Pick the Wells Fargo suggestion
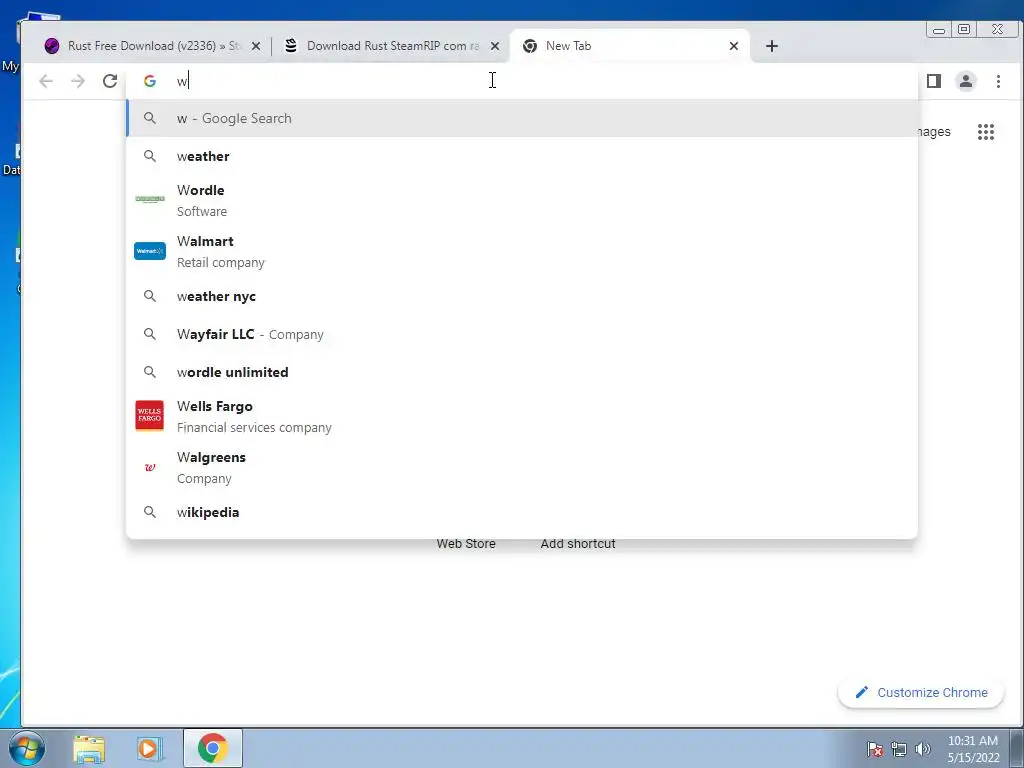 (522, 416)
